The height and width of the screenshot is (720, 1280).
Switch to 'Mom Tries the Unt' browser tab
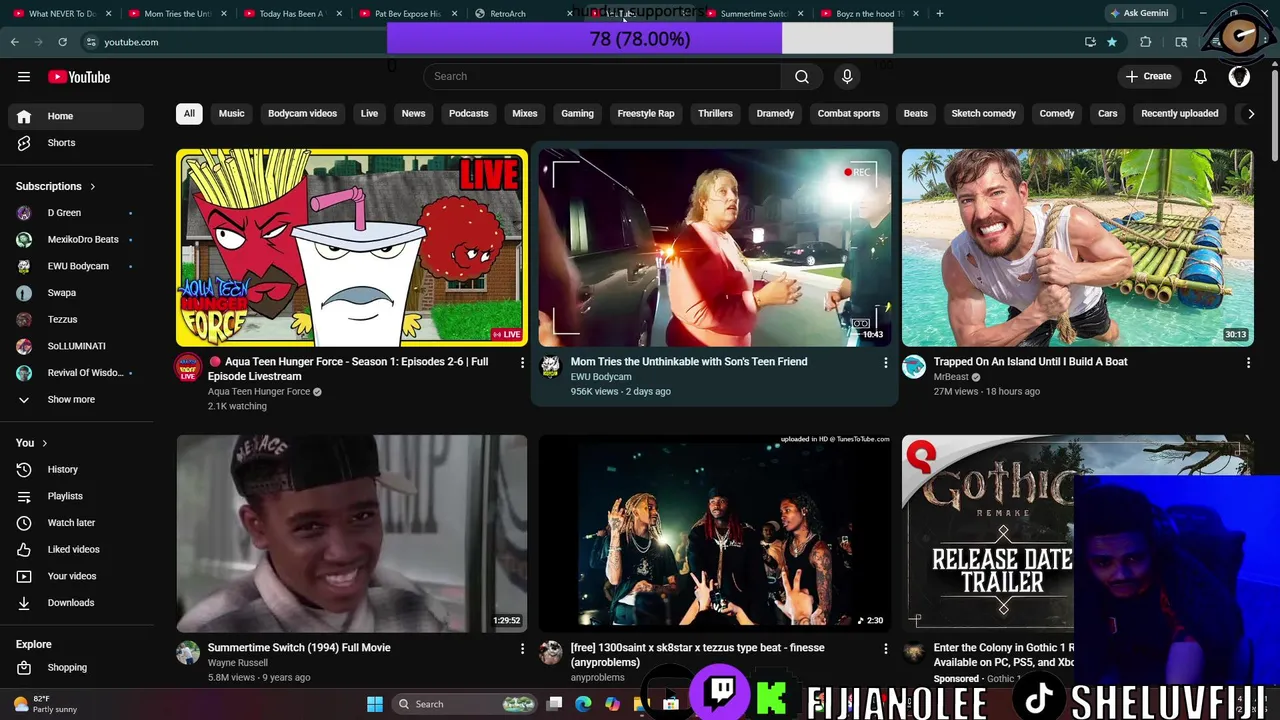coord(176,14)
